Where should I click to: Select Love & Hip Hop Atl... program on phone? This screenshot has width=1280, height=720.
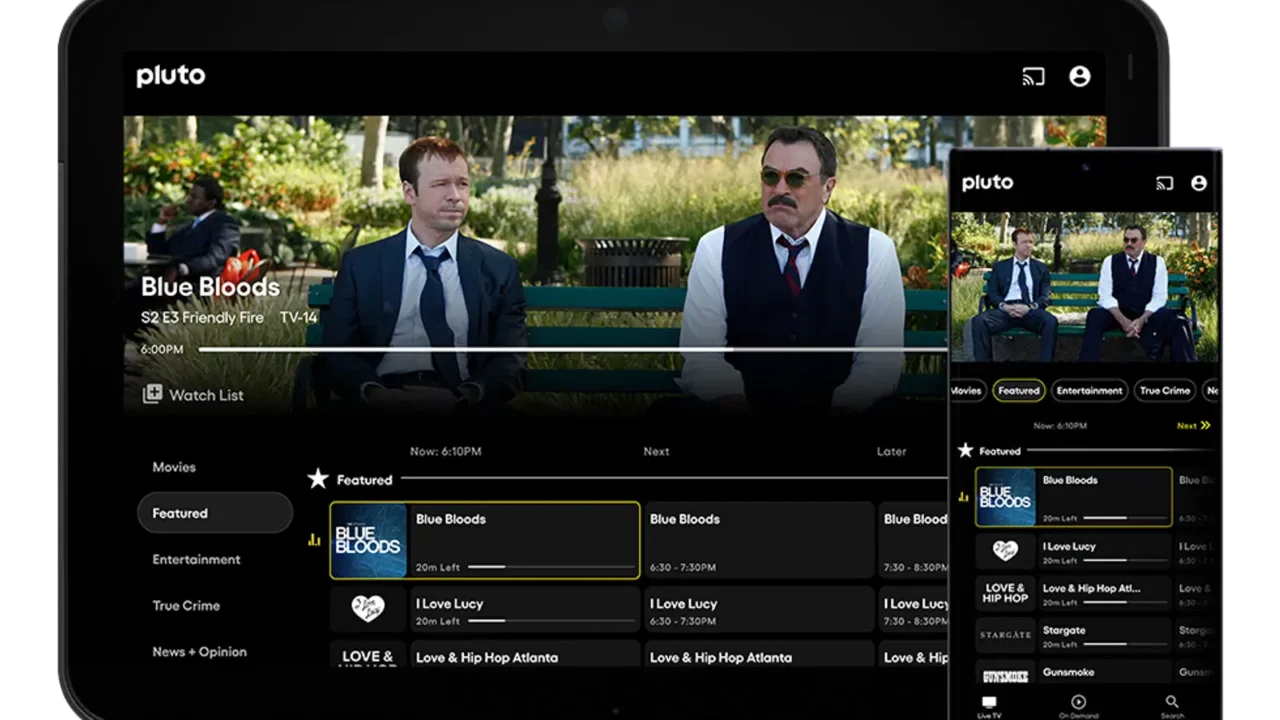pyautogui.click(x=1104, y=593)
